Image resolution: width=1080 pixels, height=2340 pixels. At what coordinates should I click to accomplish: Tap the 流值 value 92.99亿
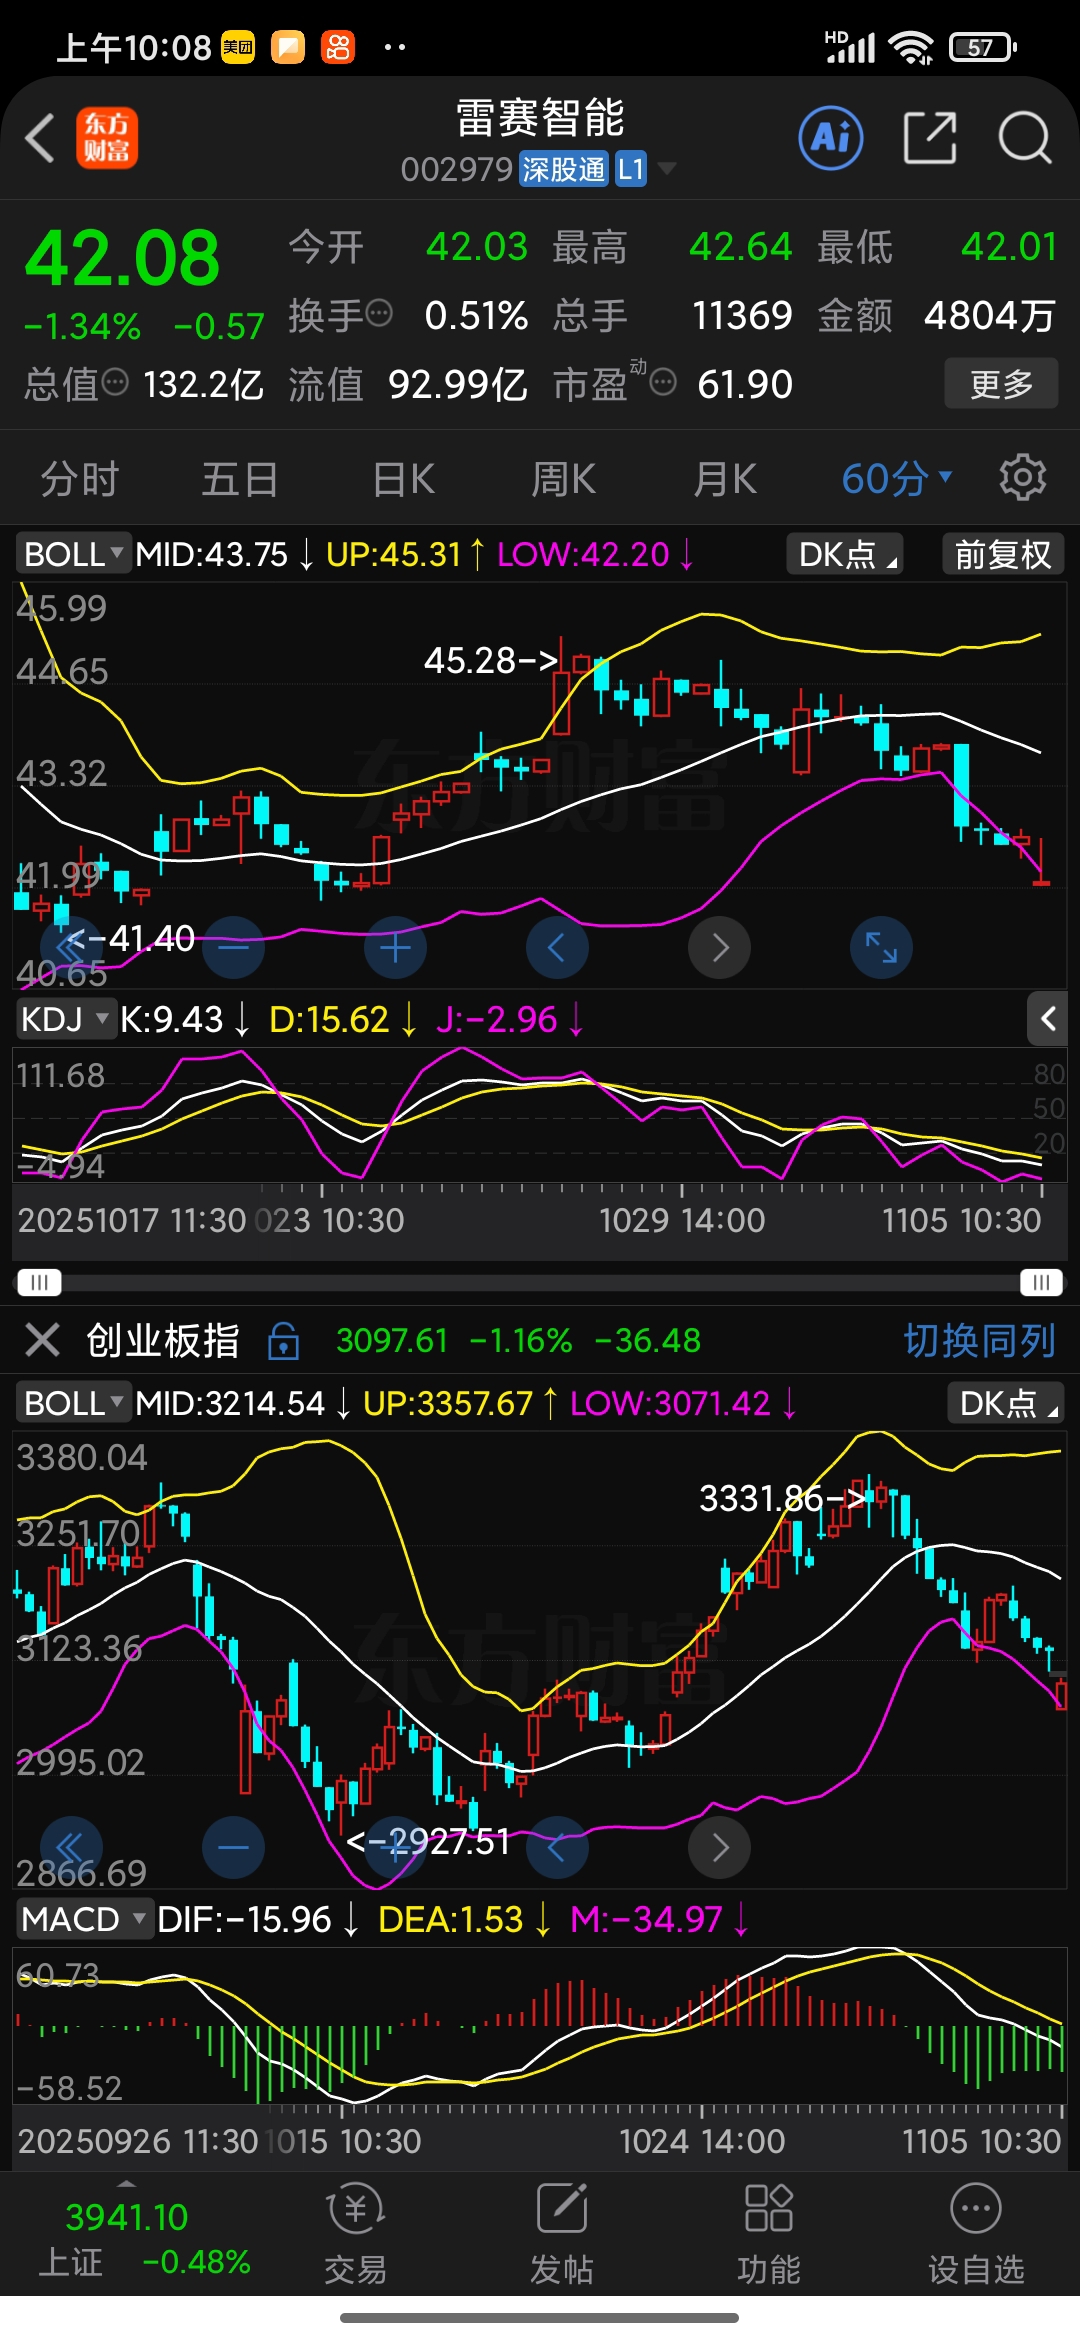457,384
